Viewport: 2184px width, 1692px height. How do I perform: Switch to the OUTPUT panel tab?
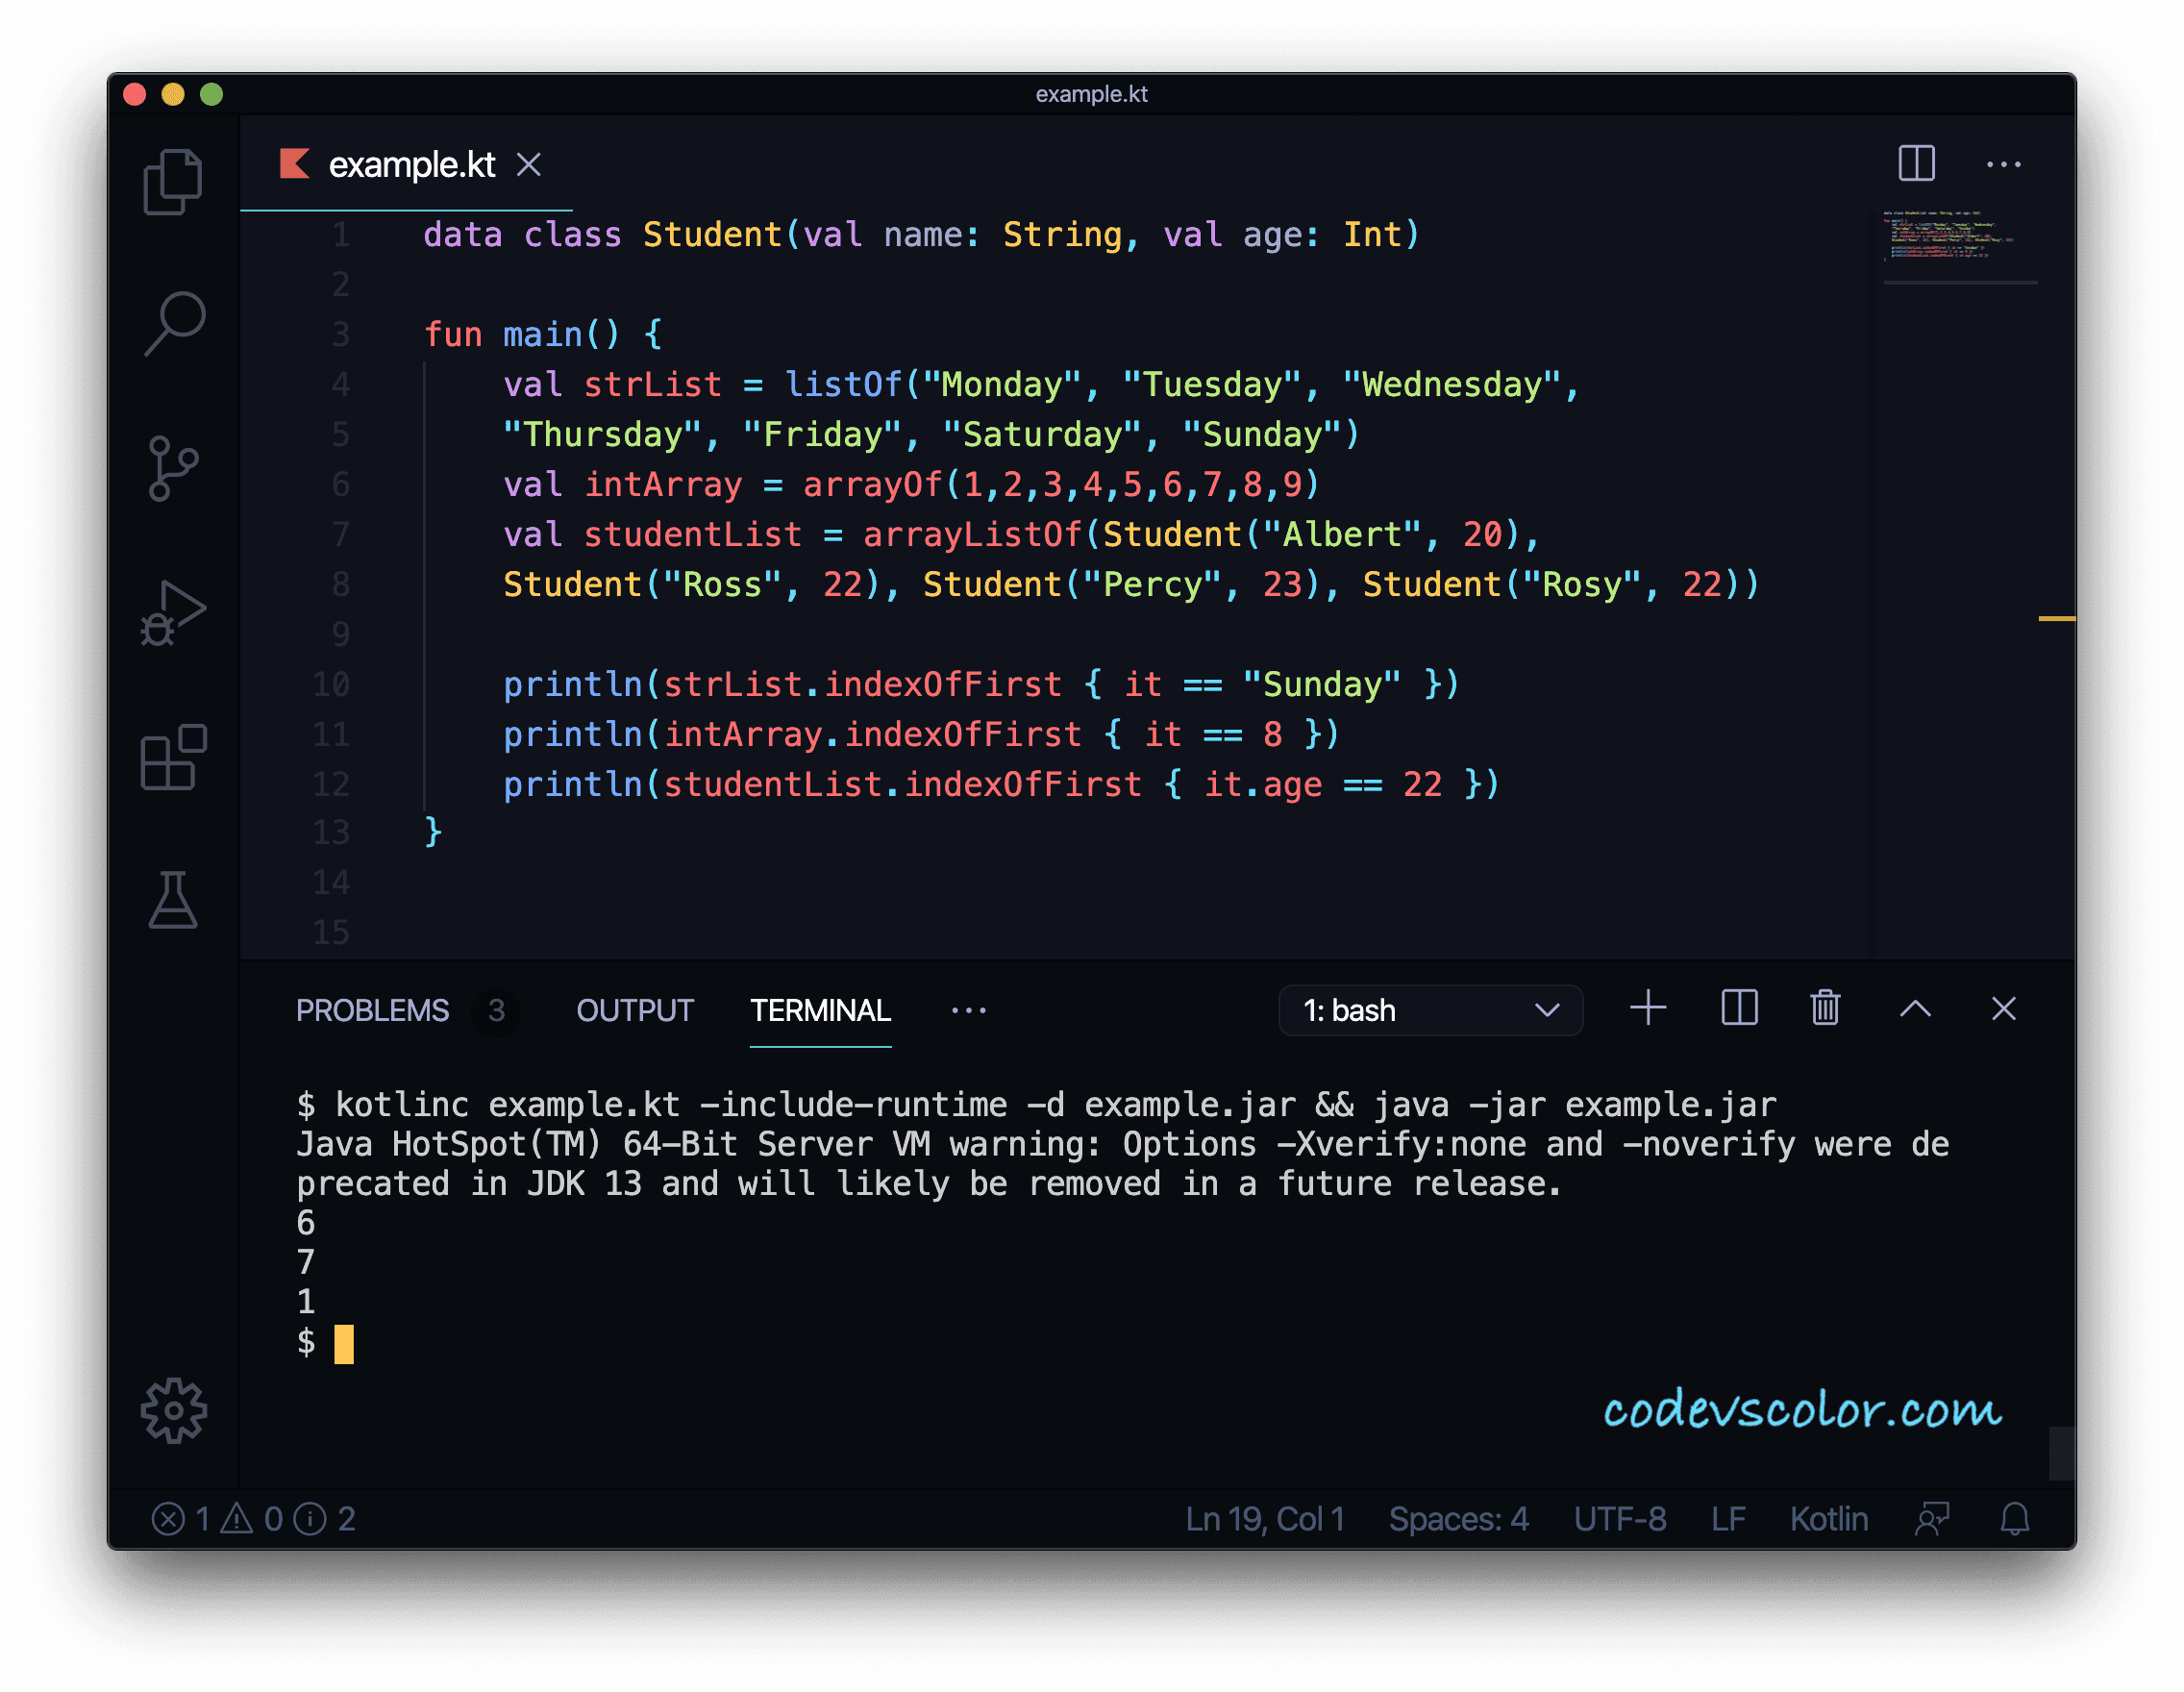(x=635, y=1010)
